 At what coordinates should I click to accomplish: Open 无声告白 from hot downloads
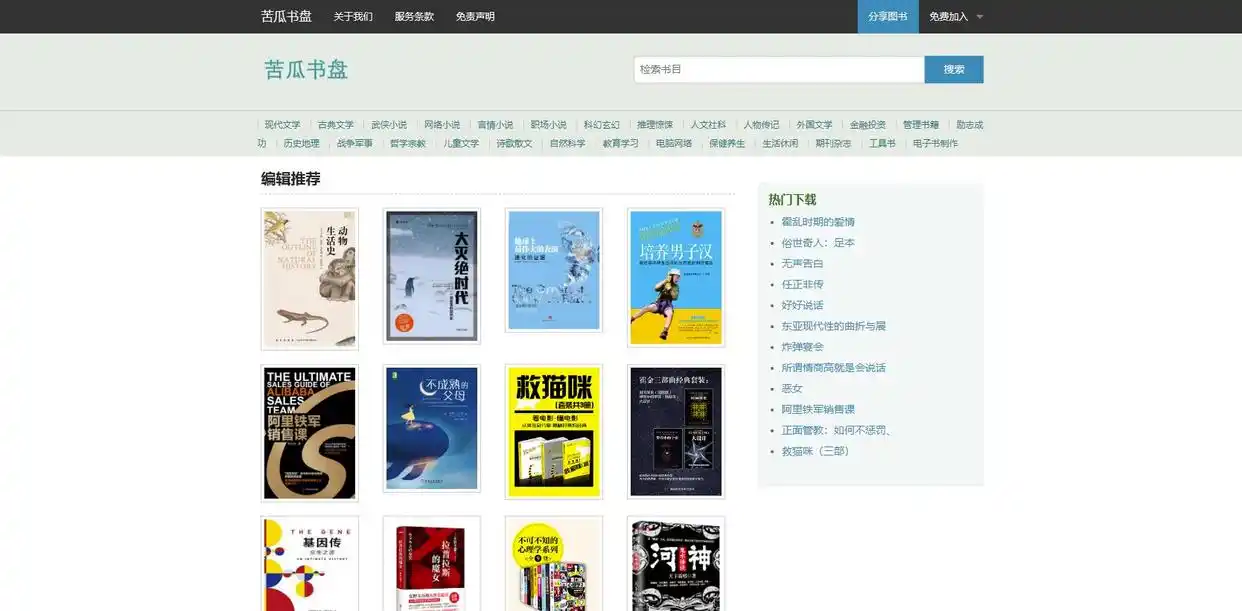click(x=803, y=263)
